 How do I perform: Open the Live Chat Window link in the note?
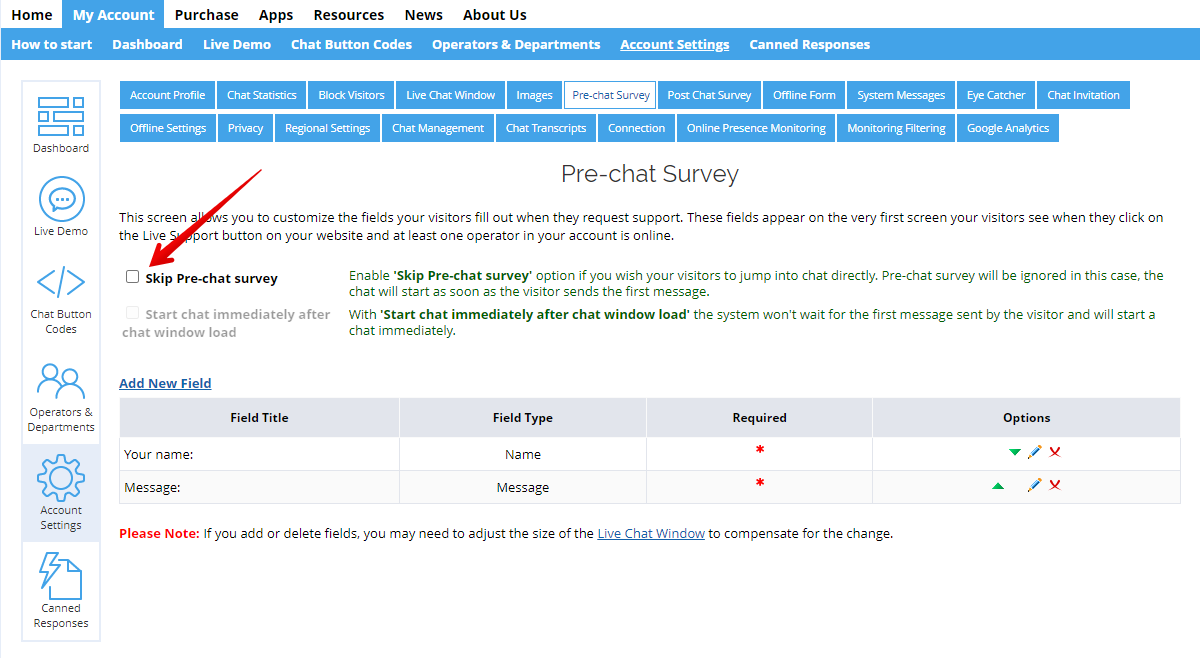click(651, 533)
